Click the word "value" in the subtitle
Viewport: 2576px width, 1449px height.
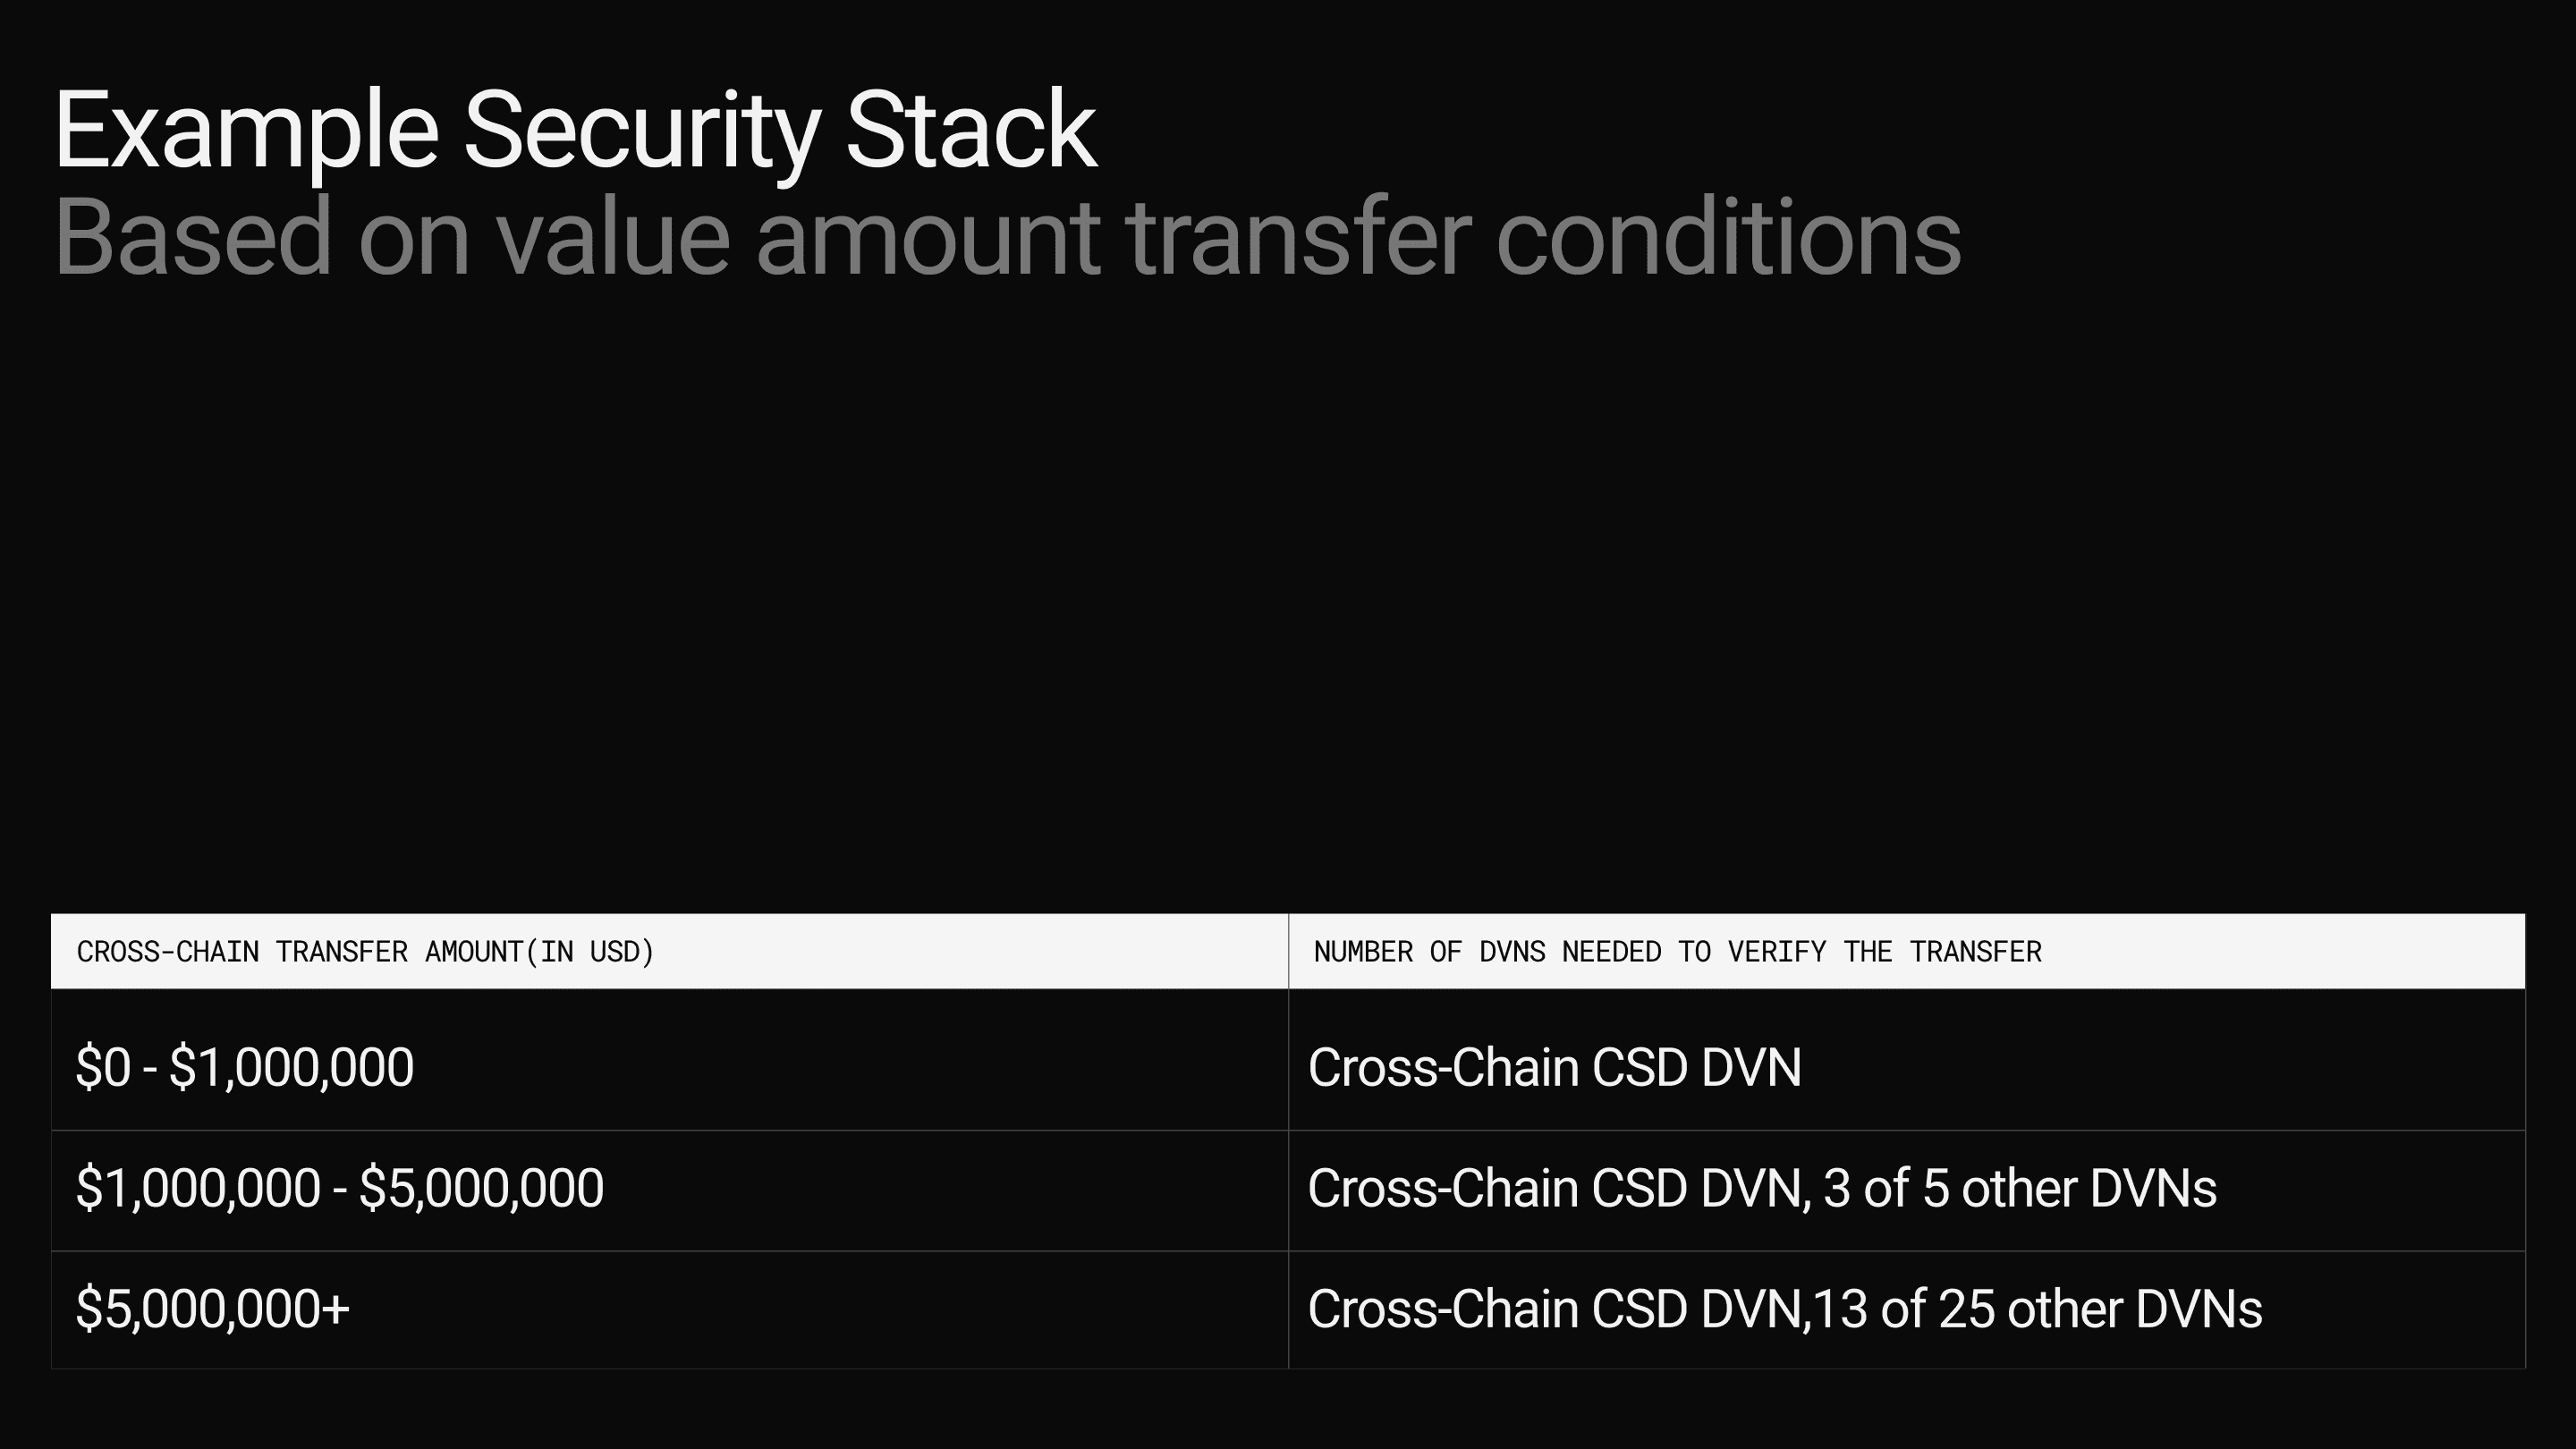(x=612, y=238)
